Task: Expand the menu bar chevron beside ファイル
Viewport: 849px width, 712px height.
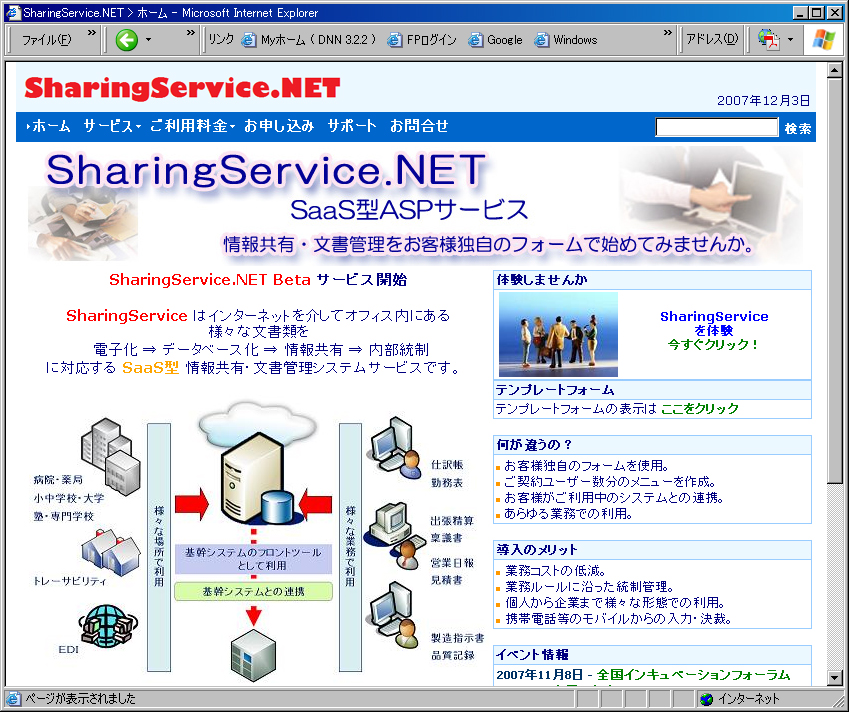Action: [x=92, y=33]
